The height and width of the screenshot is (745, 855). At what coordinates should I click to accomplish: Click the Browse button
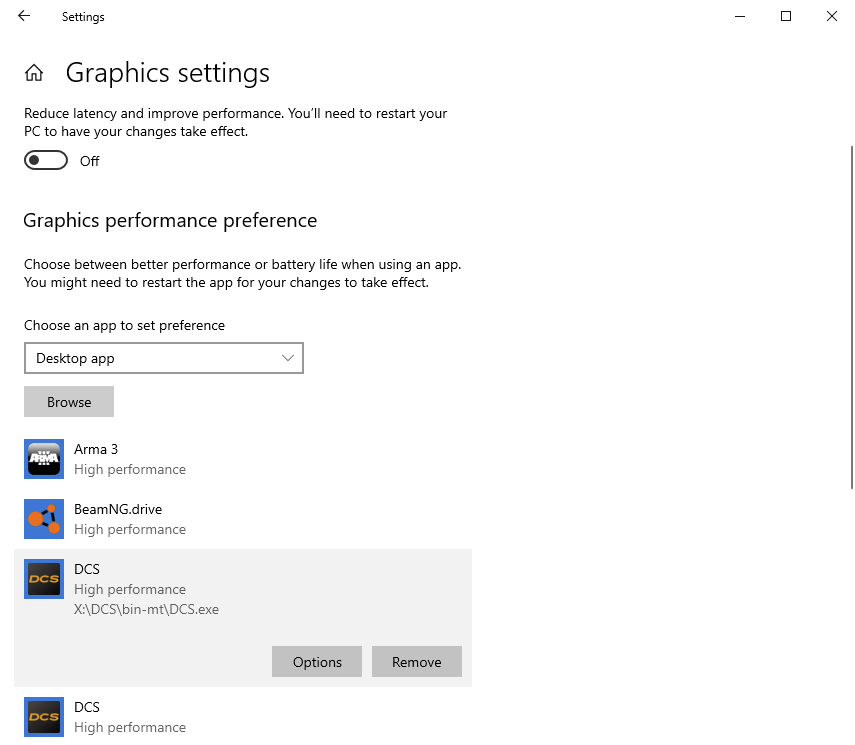(69, 402)
